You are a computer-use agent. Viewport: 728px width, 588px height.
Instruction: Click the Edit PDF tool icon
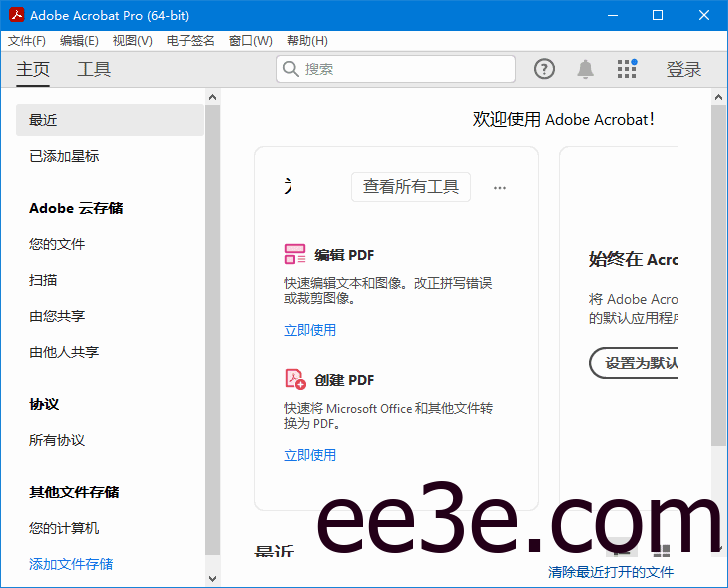[295, 254]
